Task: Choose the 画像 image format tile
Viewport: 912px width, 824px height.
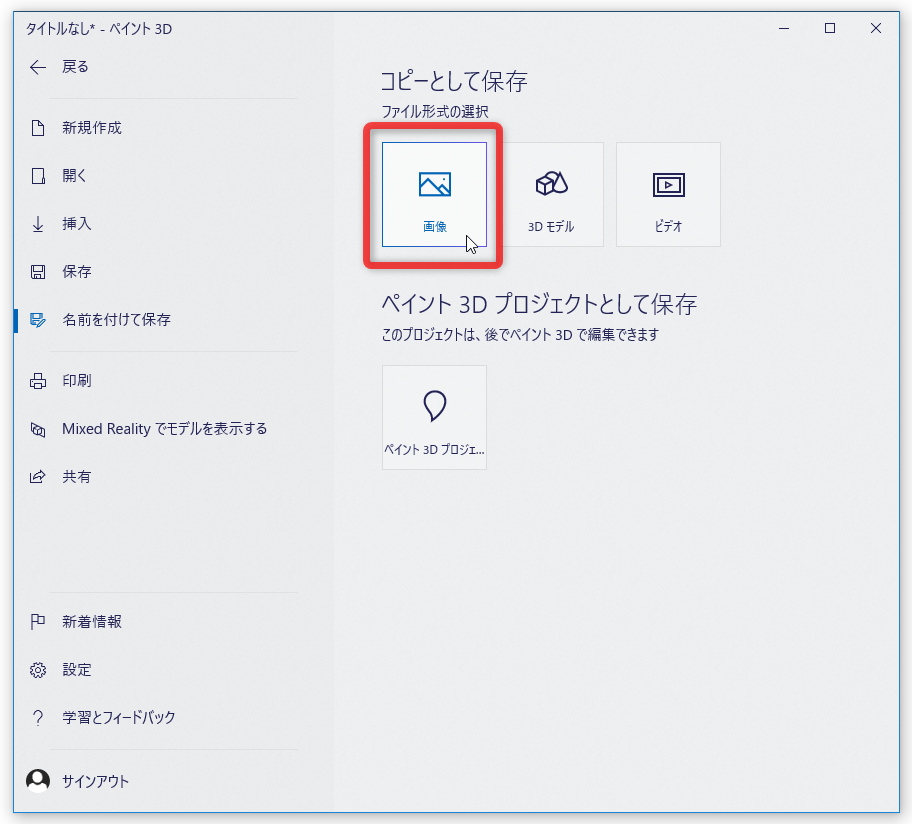Action: coord(434,195)
